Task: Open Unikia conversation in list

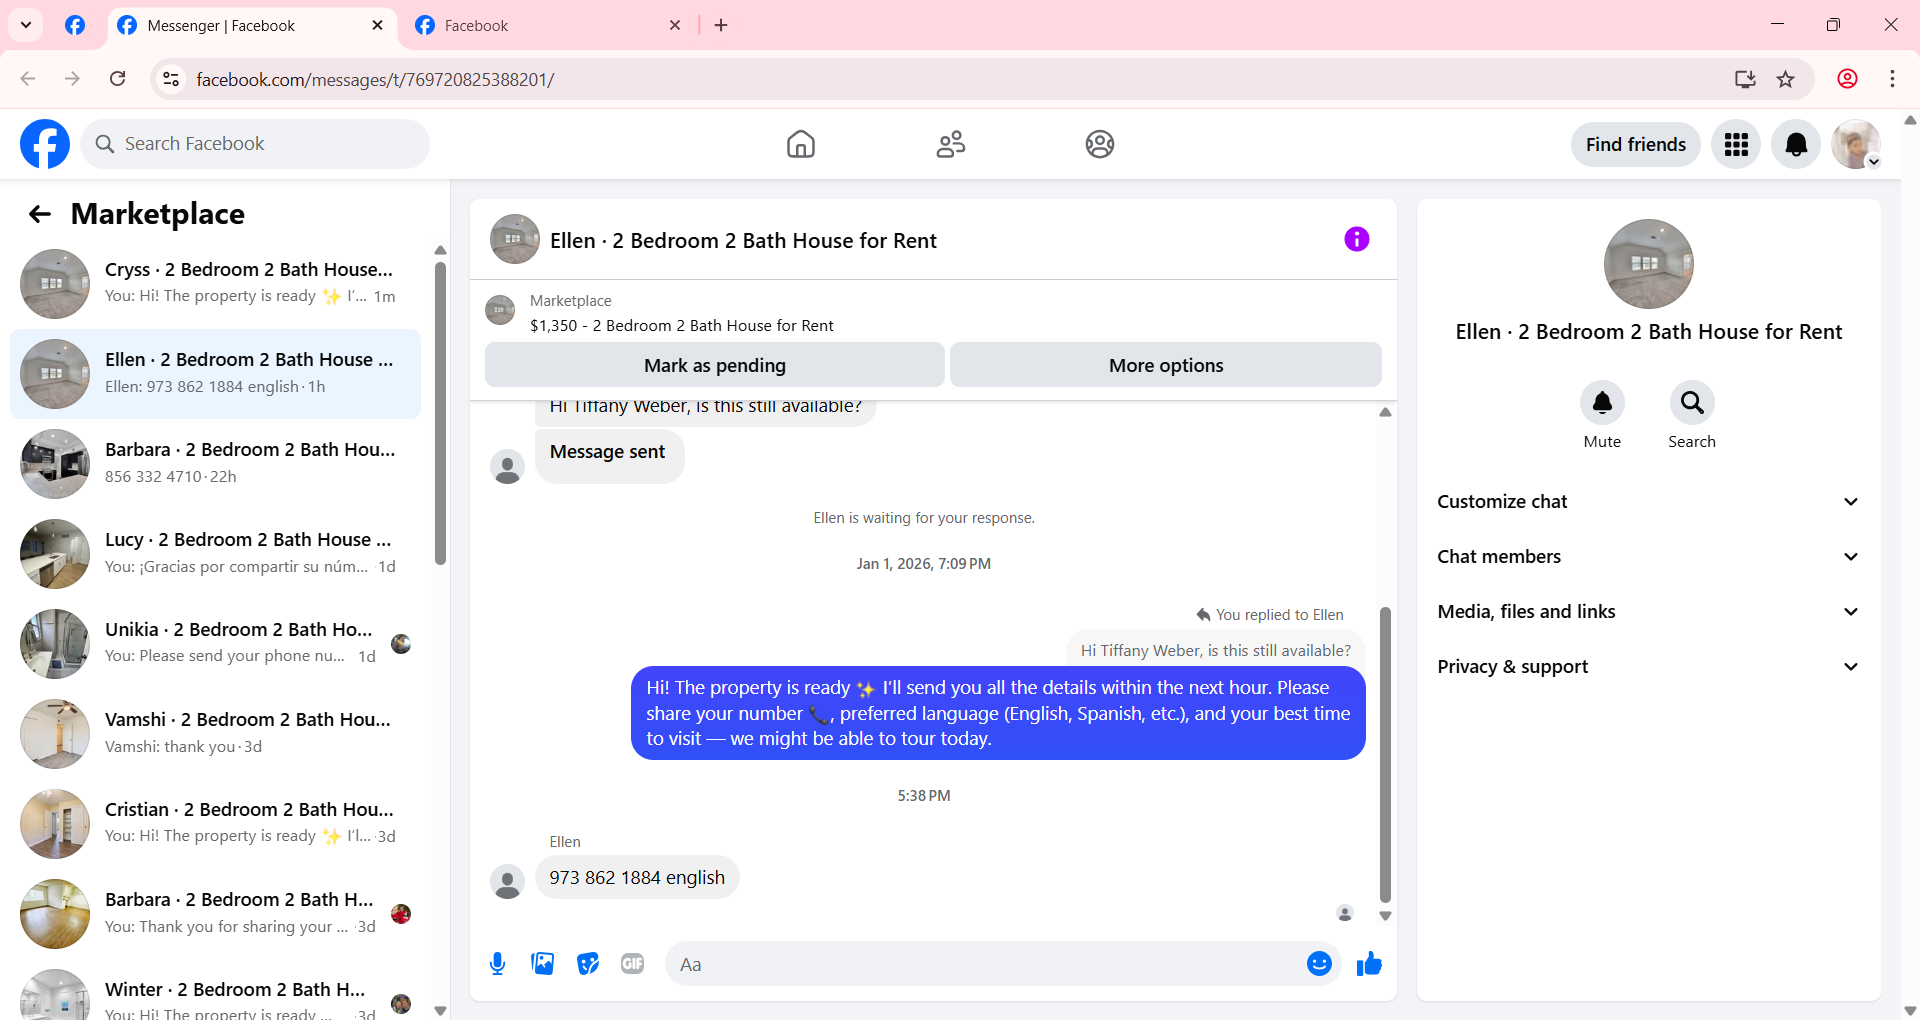Action: [215, 644]
